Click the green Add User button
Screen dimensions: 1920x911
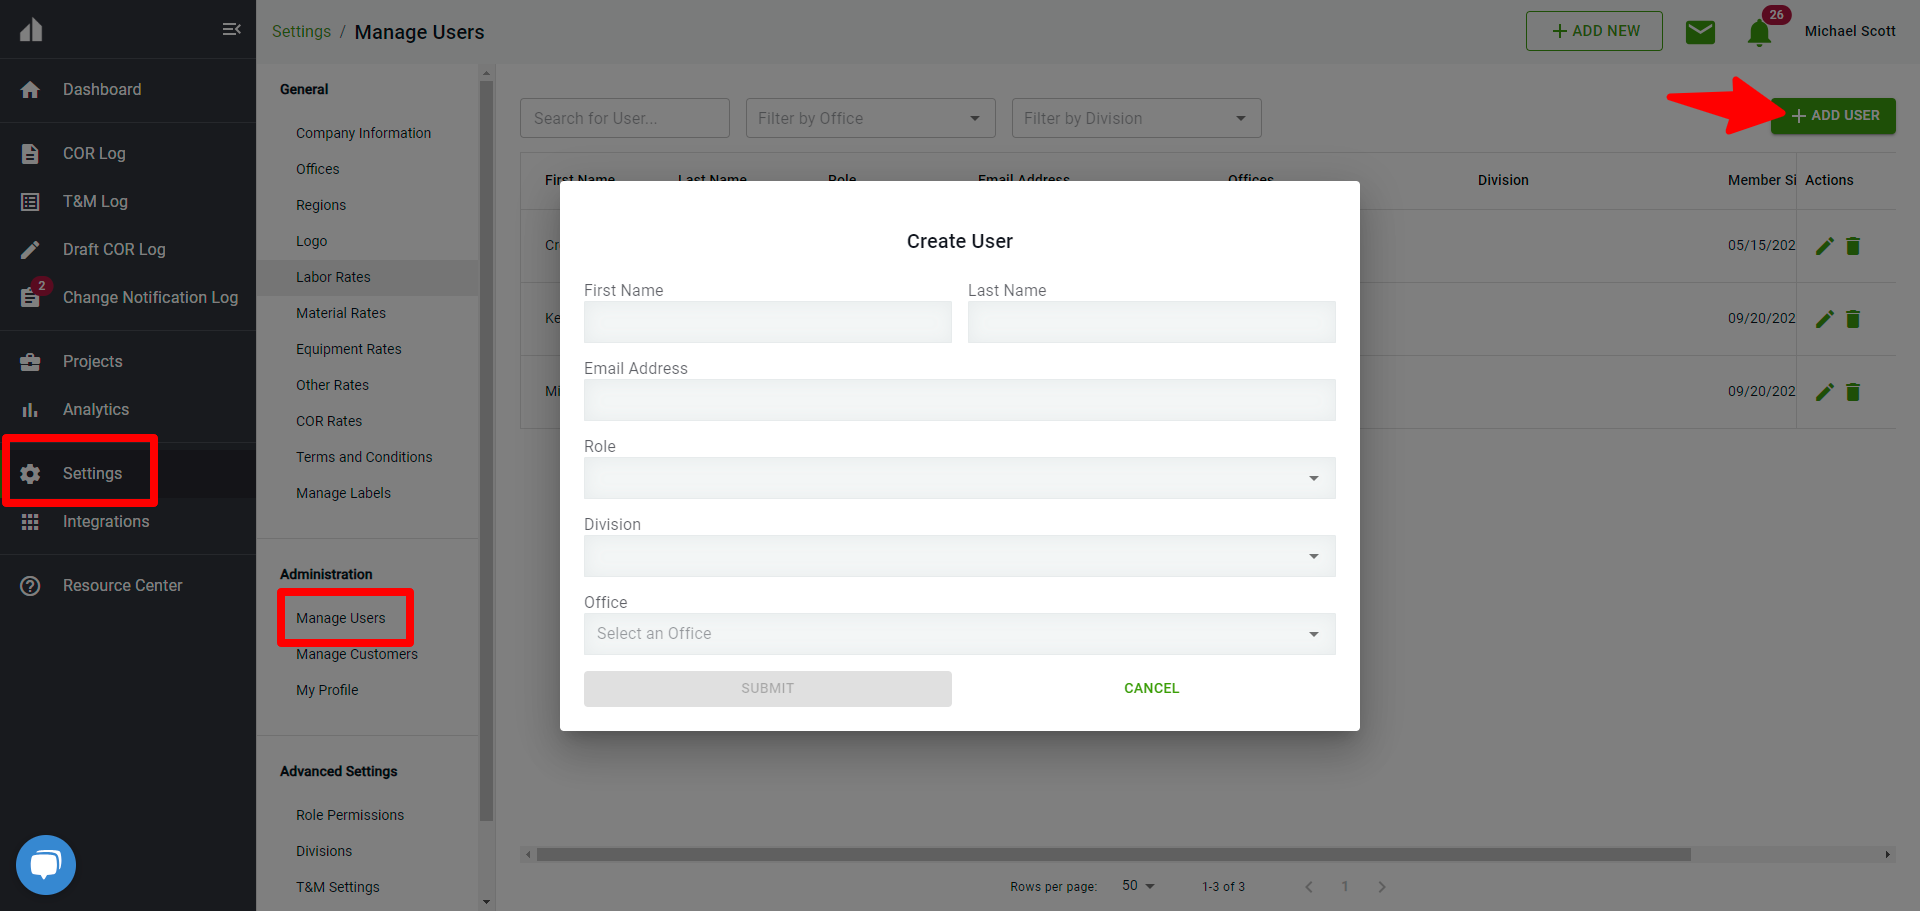tap(1834, 116)
